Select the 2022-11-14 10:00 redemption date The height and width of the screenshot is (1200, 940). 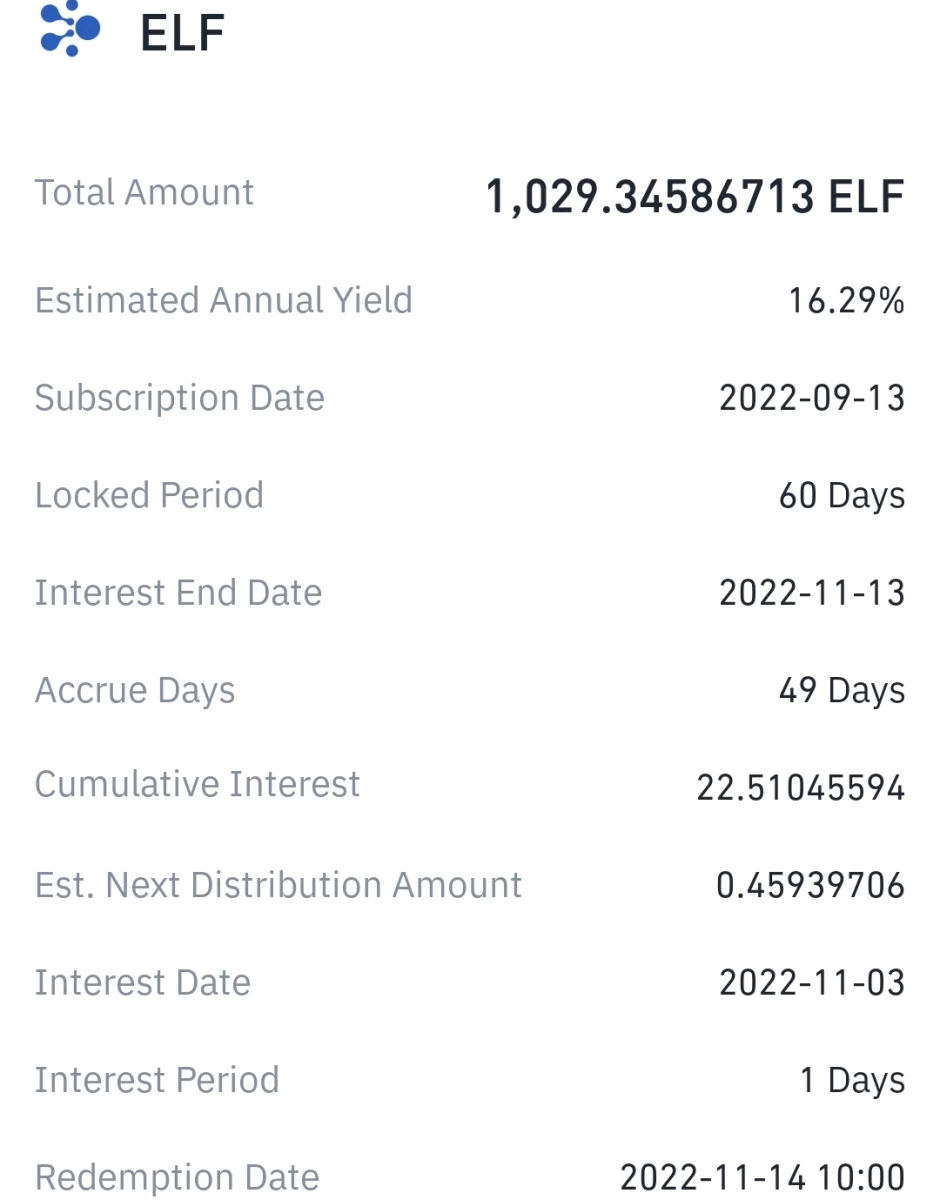(x=763, y=1177)
